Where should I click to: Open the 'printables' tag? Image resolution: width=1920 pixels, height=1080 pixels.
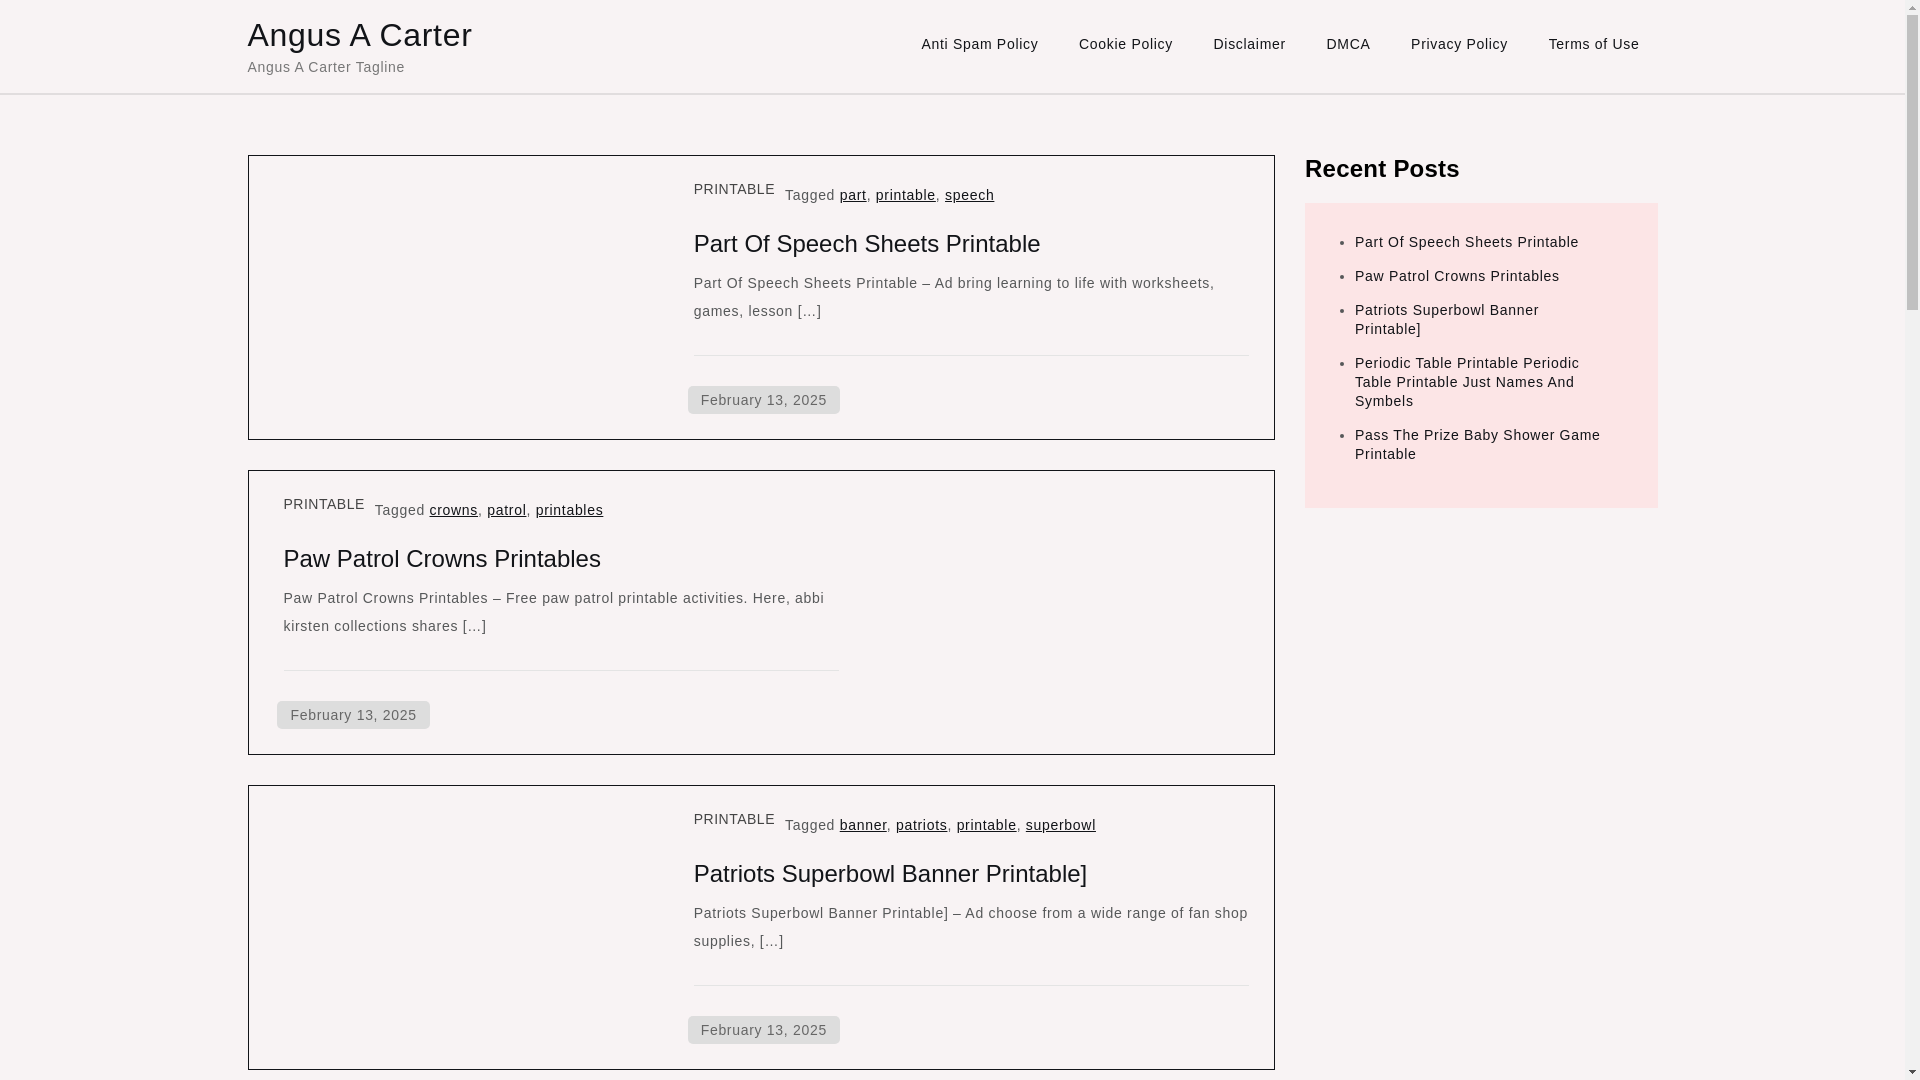coord(569,510)
